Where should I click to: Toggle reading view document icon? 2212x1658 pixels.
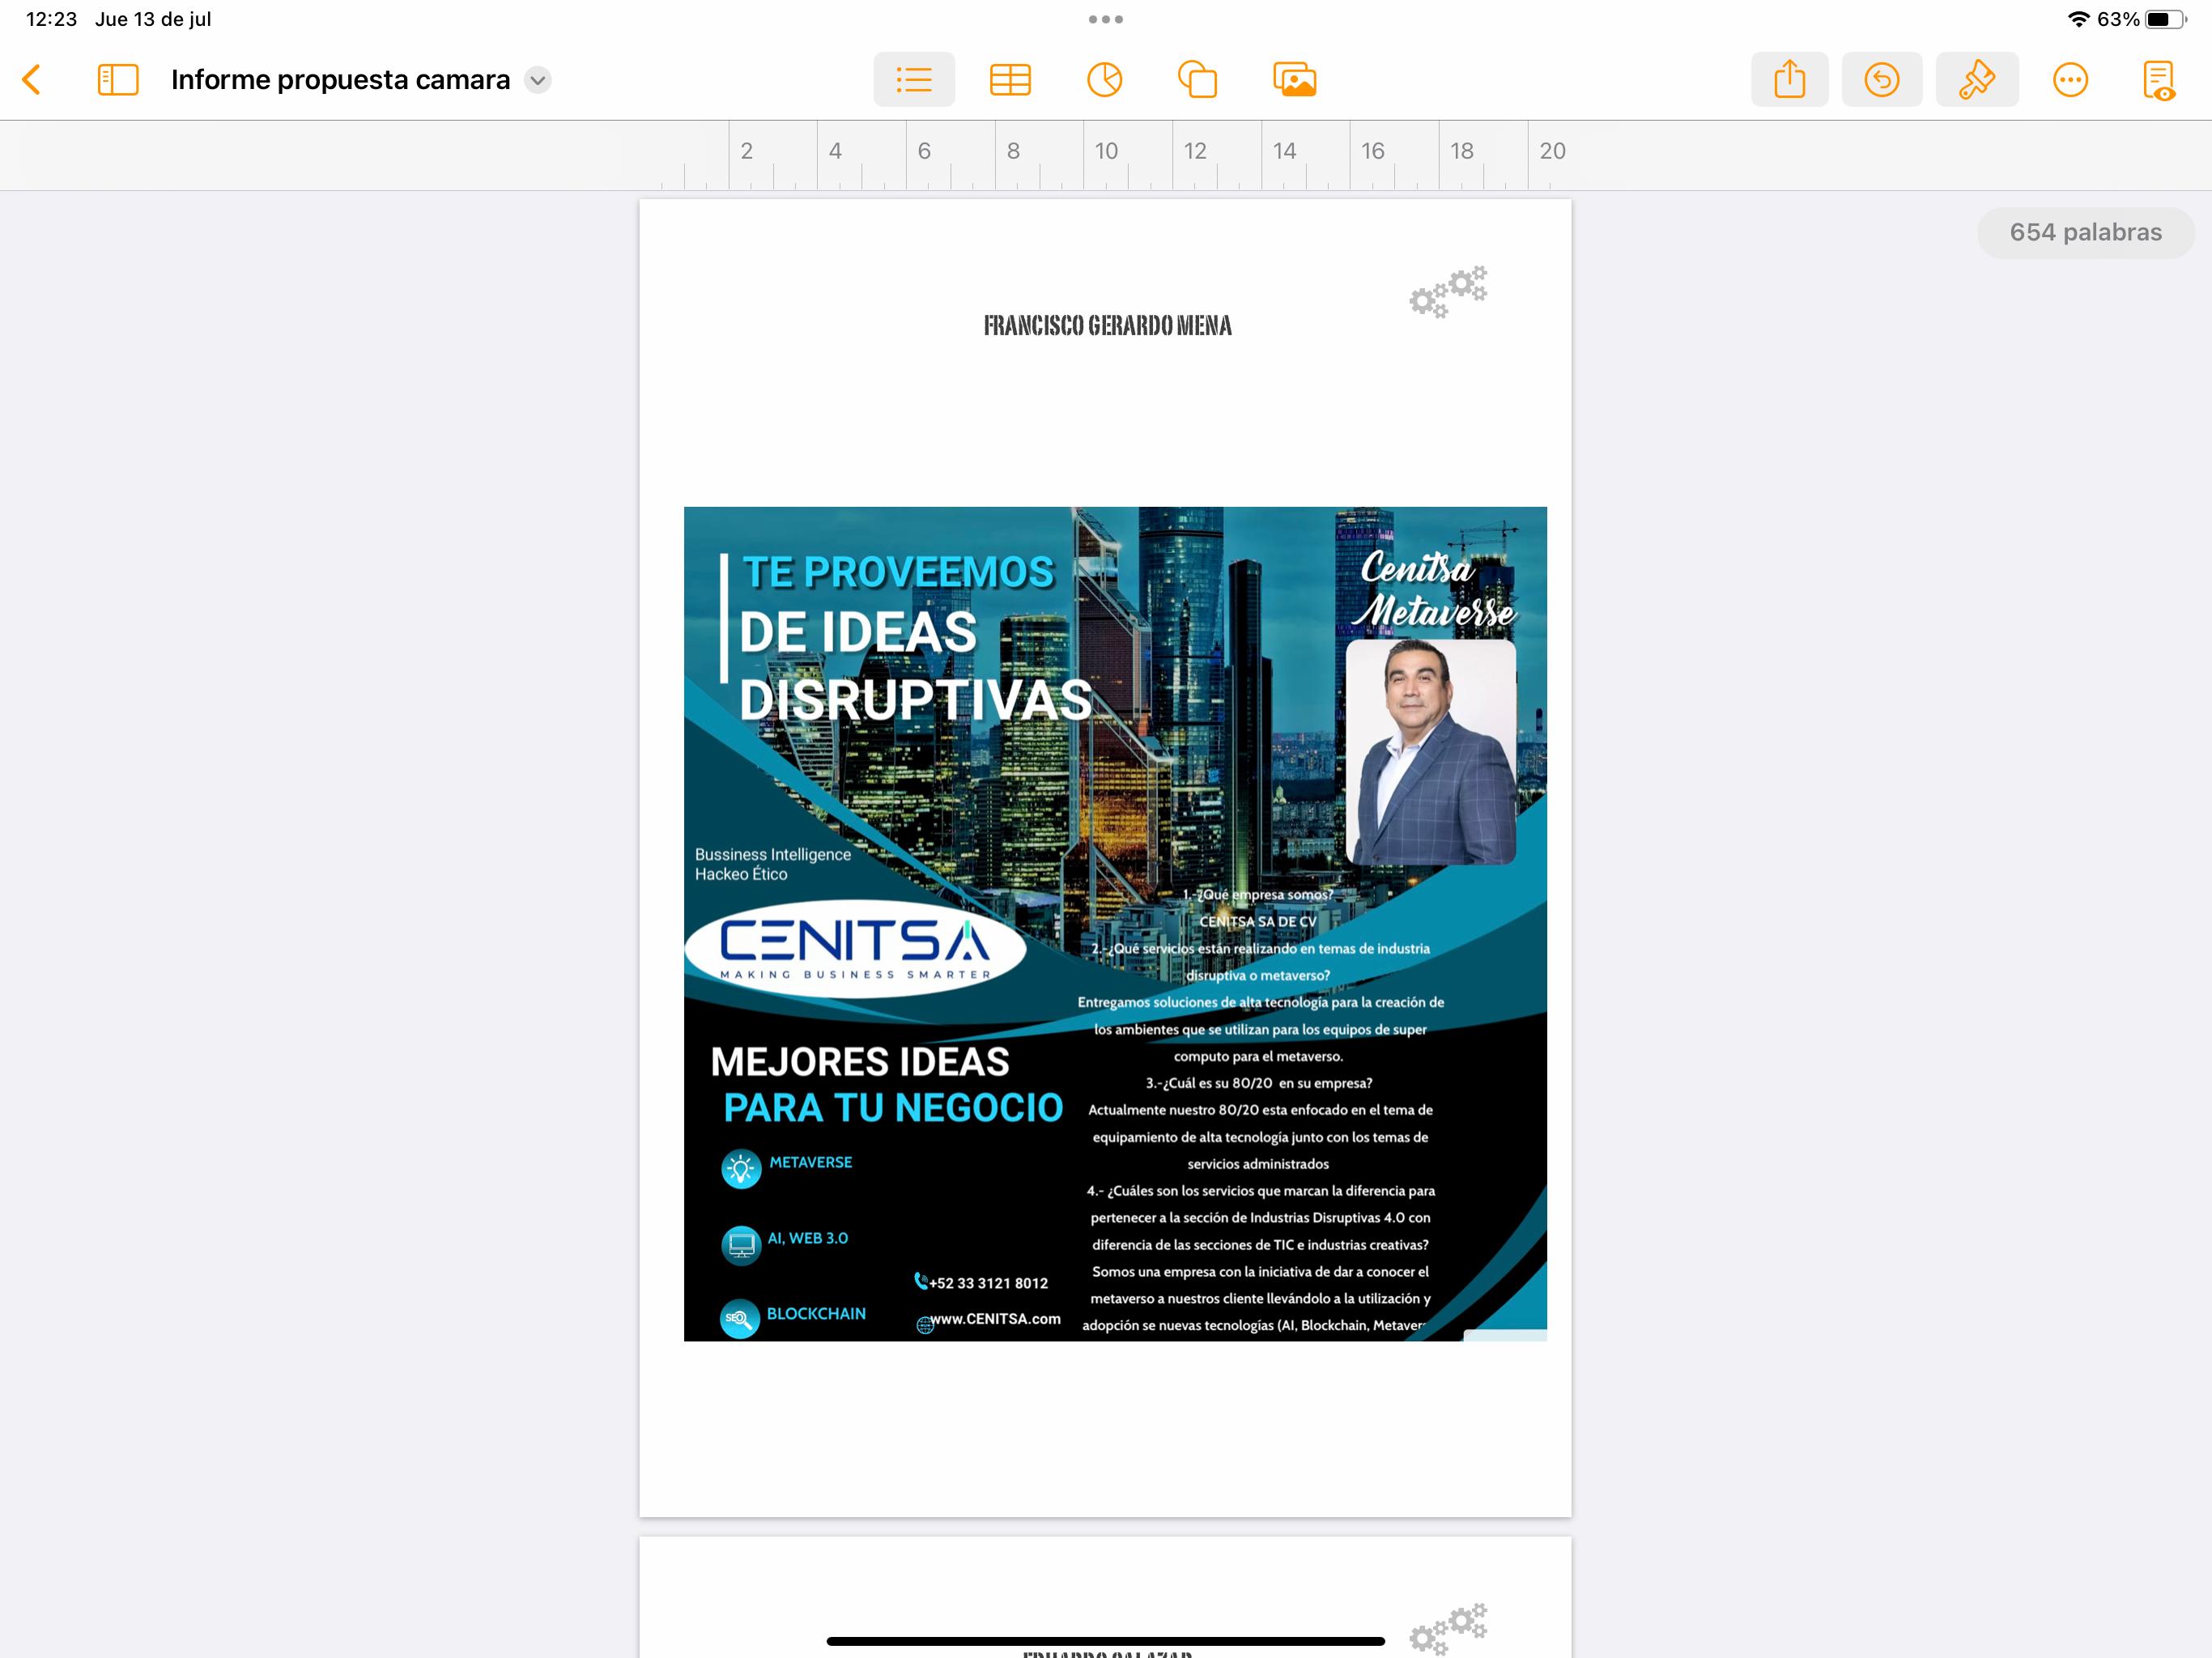point(2158,80)
